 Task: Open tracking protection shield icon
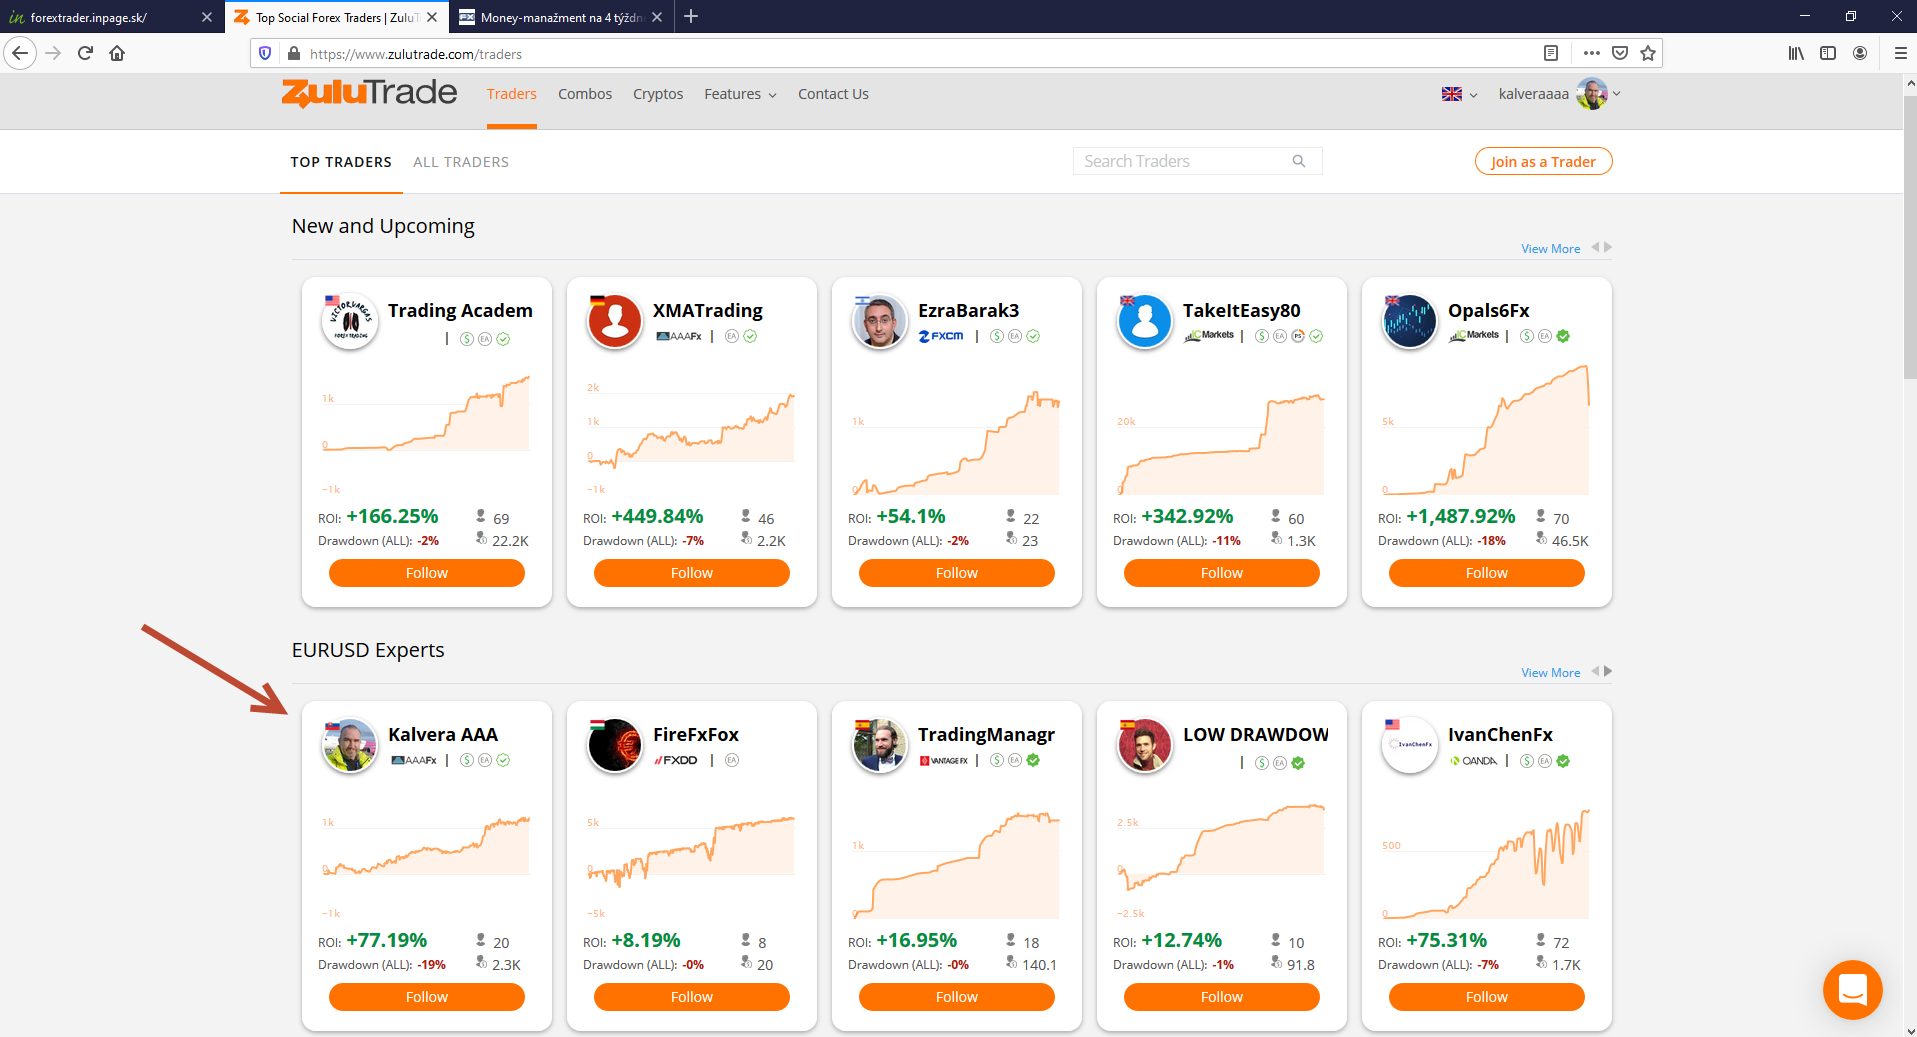click(x=265, y=53)
